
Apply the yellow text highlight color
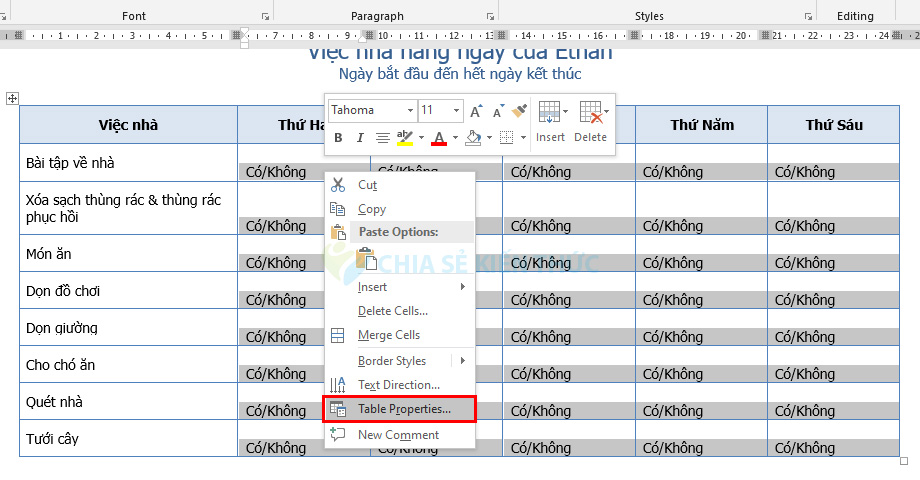404,137
